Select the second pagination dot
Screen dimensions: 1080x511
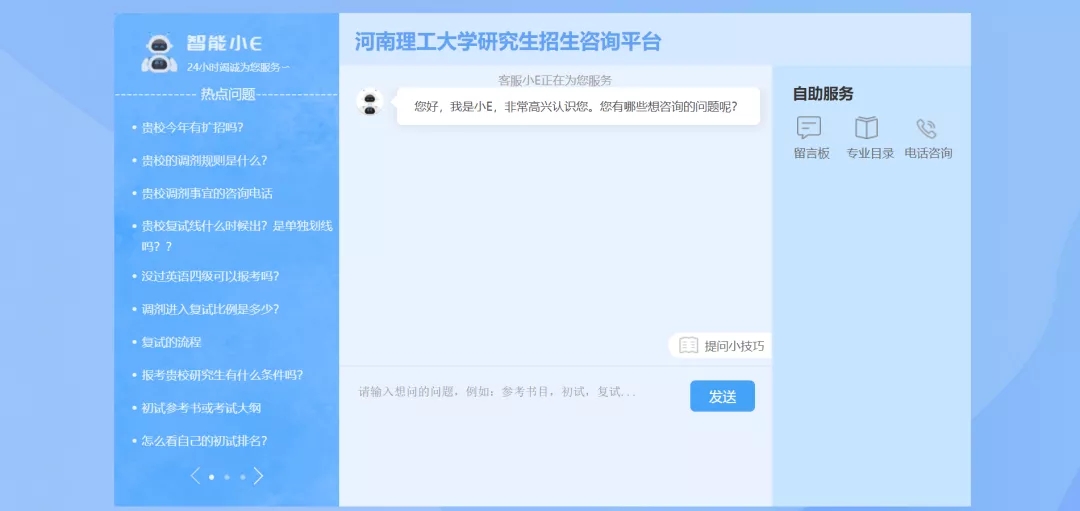tap(227, 477)
